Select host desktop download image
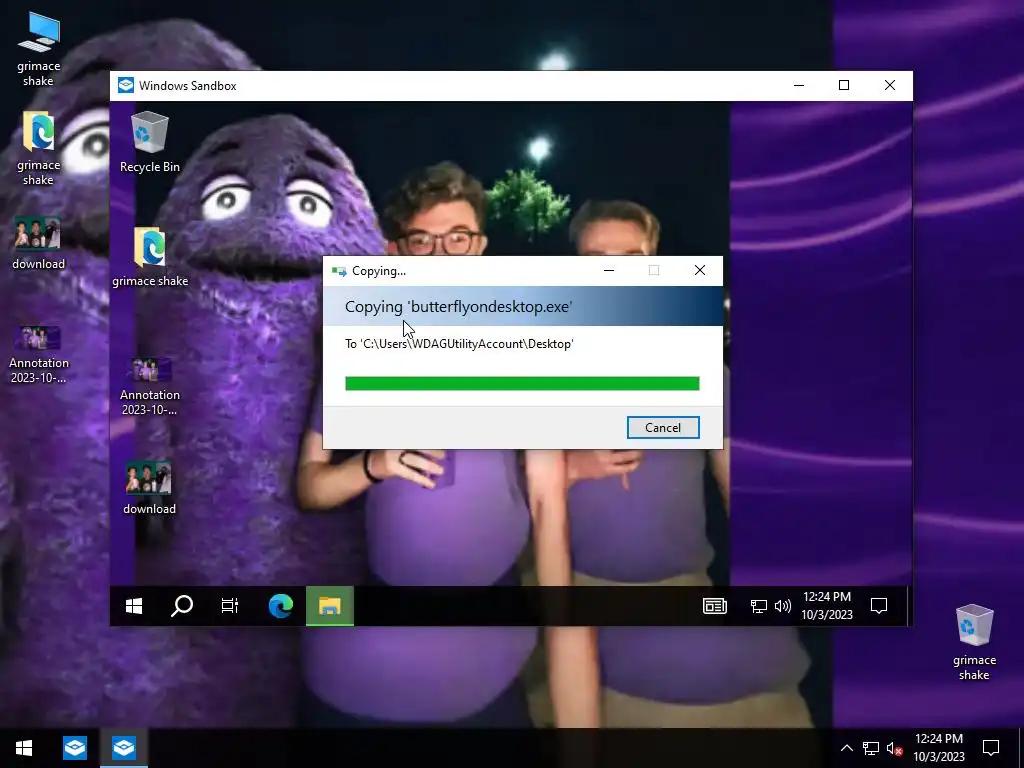 [39, 243]
